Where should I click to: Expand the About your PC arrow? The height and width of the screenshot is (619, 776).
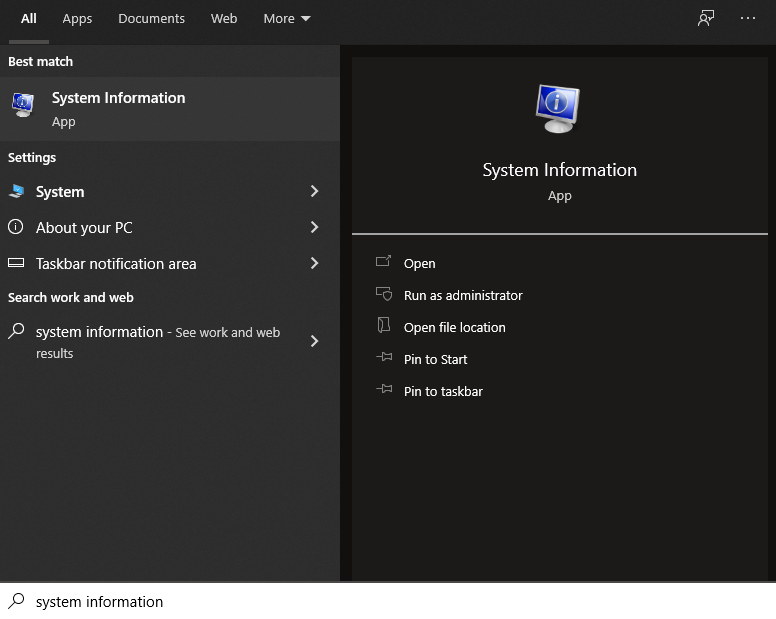click(x=314, y=228)
